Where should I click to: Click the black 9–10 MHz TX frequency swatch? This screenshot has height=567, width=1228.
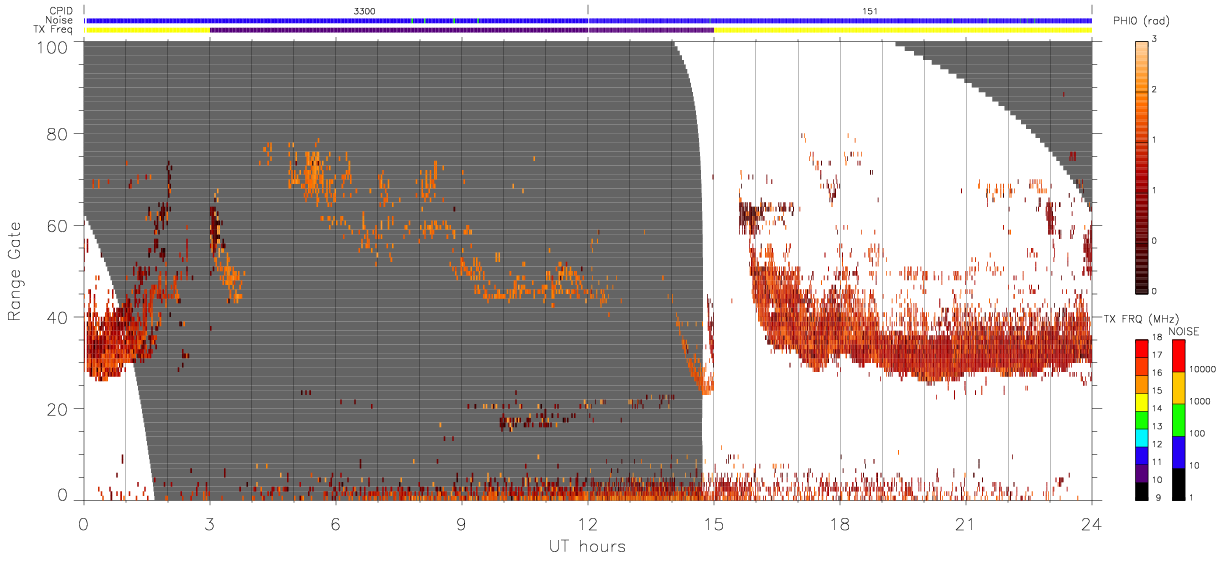(x=1141, y=491)
